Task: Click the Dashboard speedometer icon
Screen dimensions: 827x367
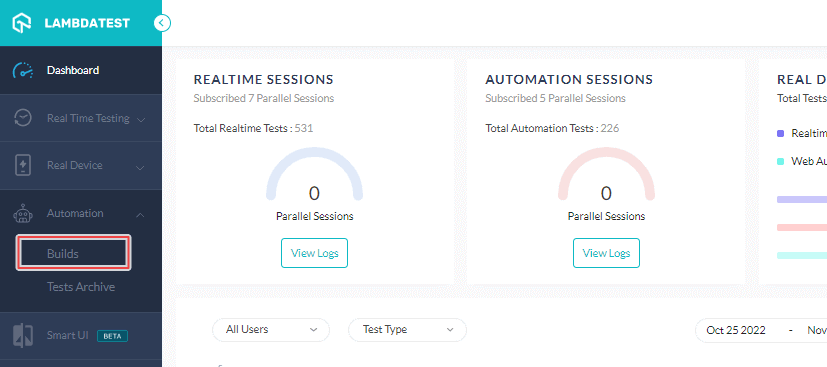Action: tap(23, 70)
